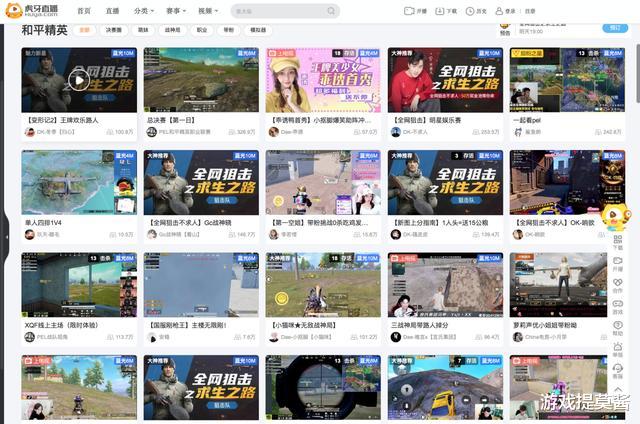The image size is (640, 424).
Task: Click the Huya logo in the header
Action: tap(32, 10)
